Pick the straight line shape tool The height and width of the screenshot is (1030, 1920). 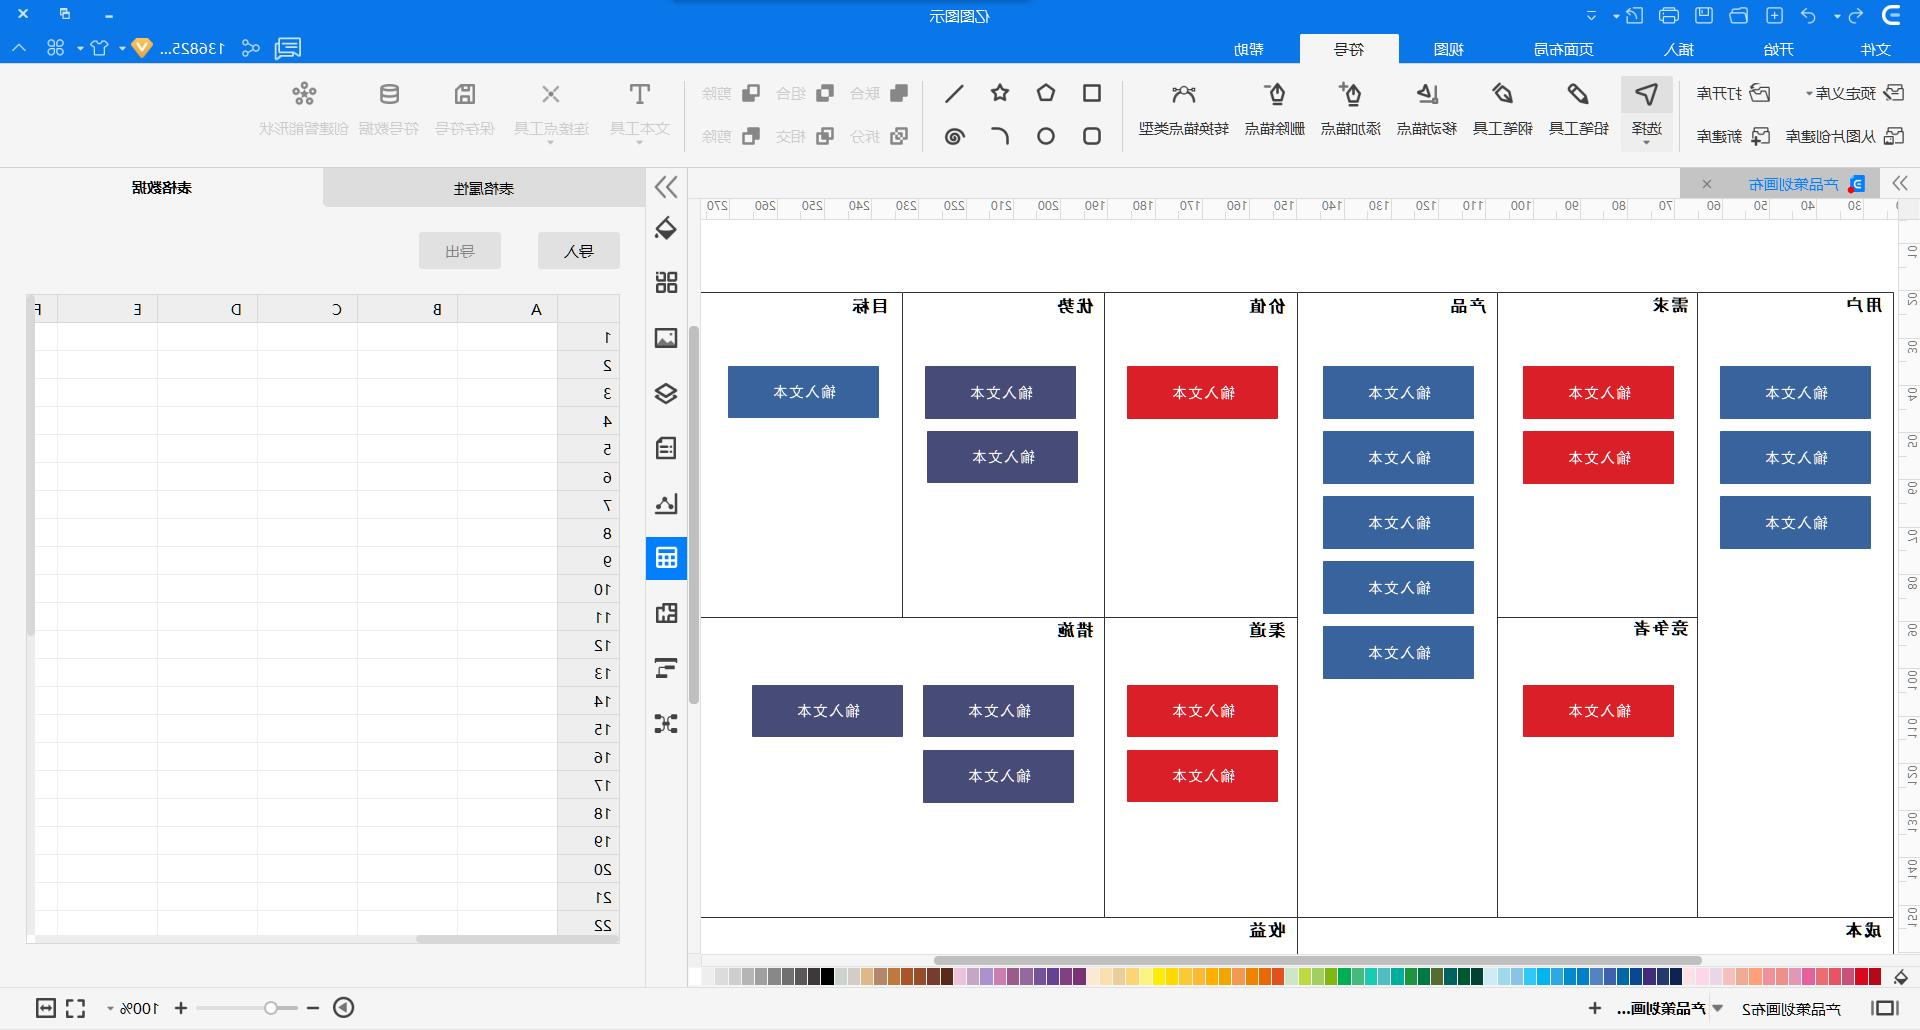pos(954,93)
